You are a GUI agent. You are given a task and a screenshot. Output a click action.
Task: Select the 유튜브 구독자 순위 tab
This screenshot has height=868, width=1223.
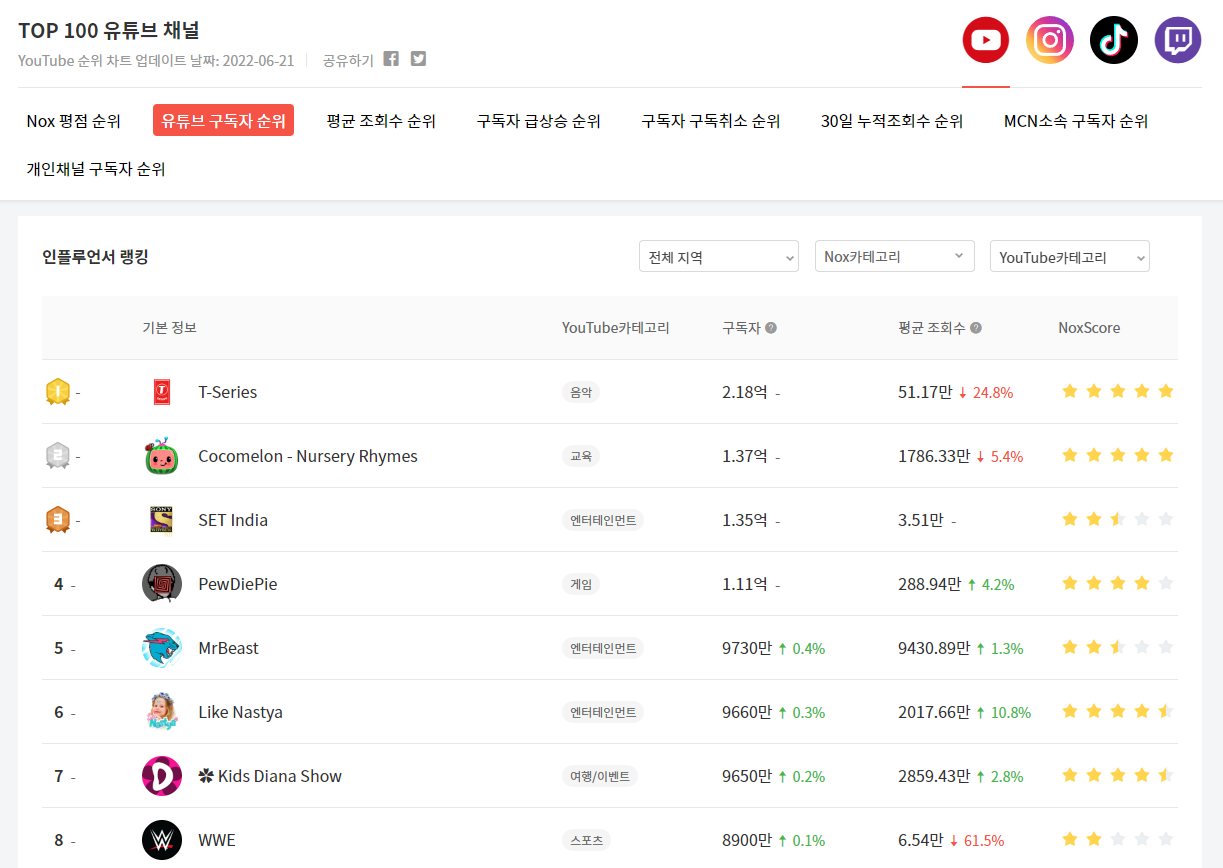223,121
